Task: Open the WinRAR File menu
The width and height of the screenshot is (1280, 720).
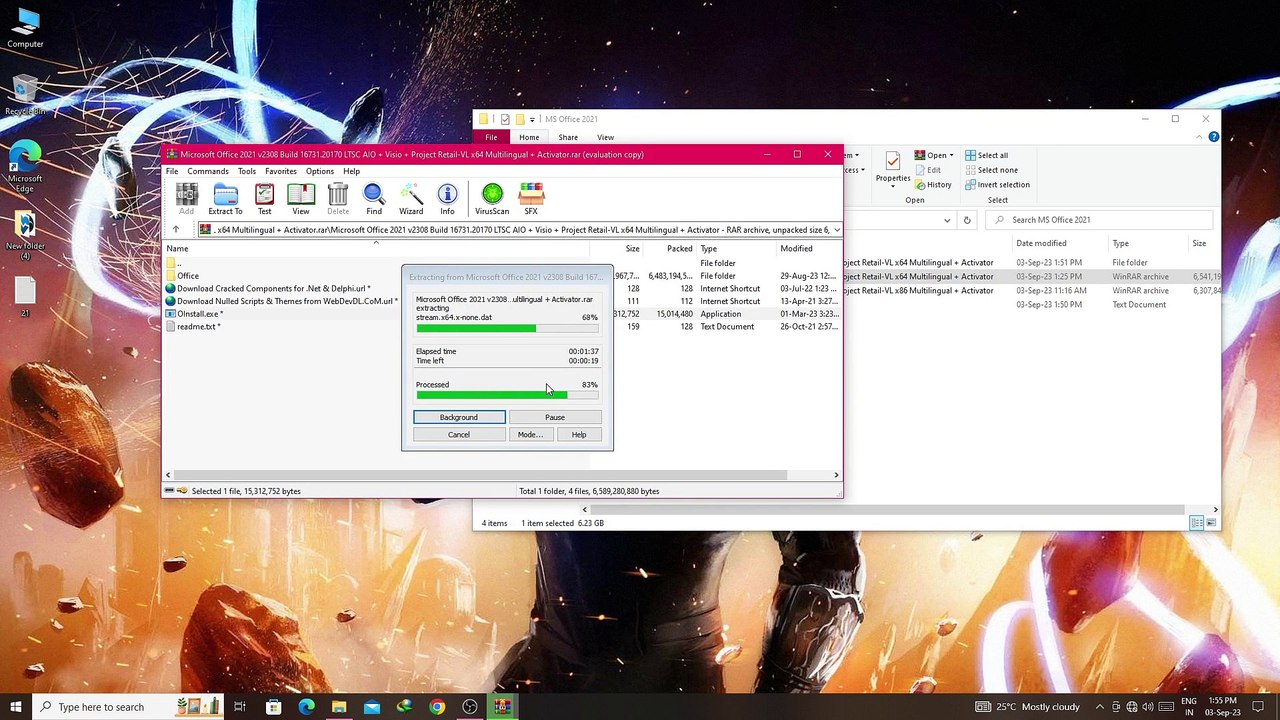Action: (172, 171)
